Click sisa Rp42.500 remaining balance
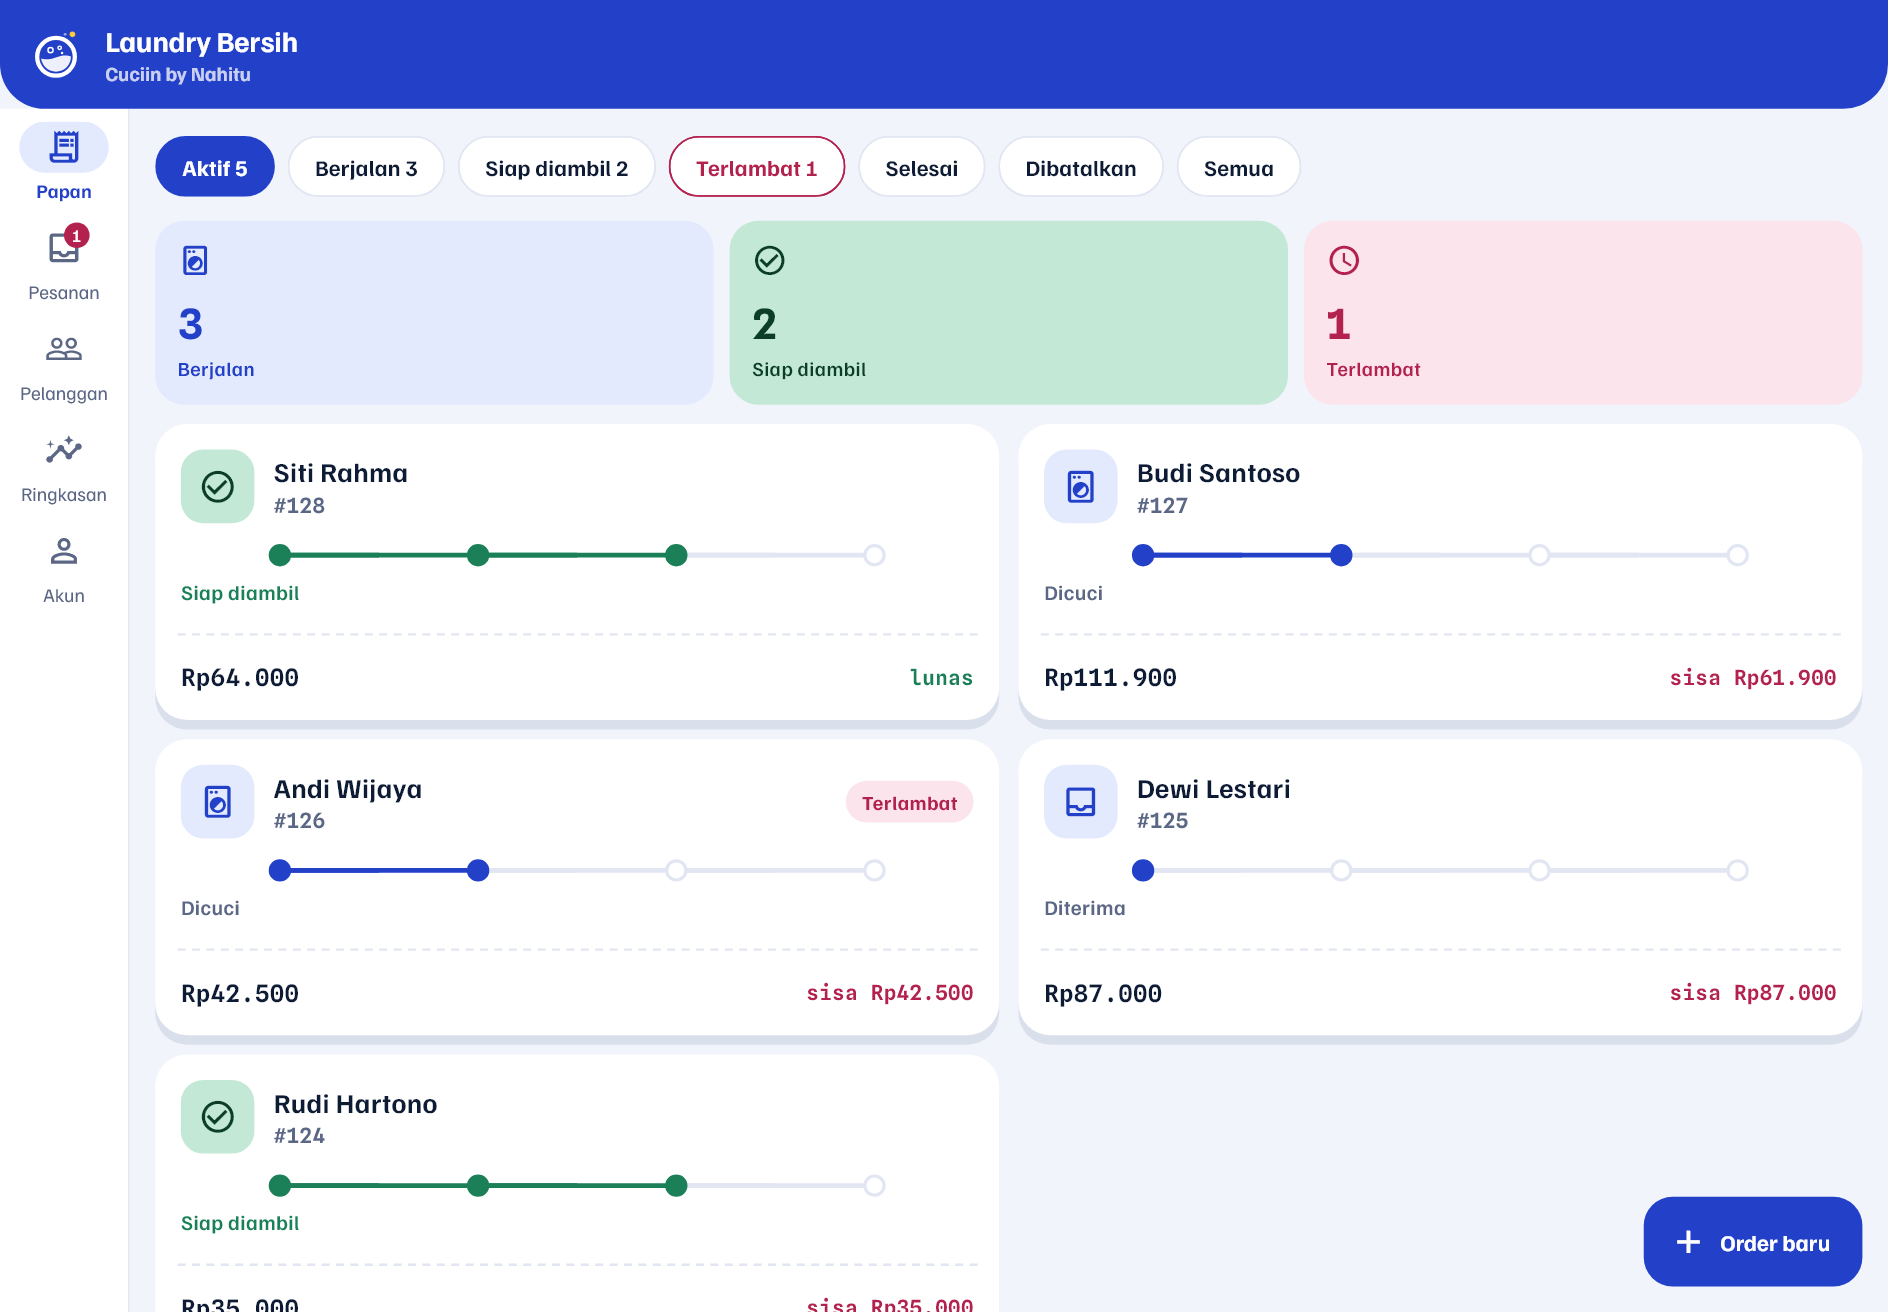The width and height of the screenshot is (1888, 1312). (x=890, y=993)
